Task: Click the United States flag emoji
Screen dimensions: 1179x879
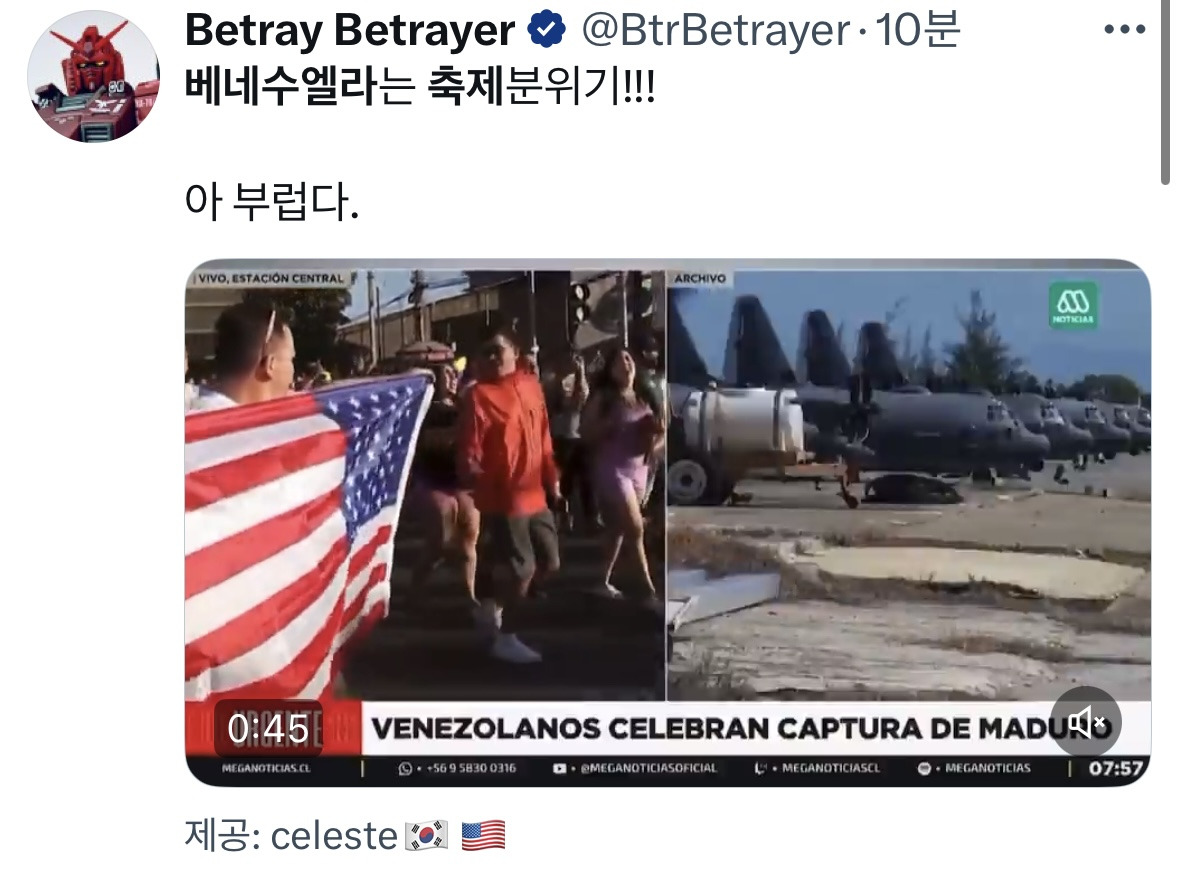Action: [x=483, y=836]
